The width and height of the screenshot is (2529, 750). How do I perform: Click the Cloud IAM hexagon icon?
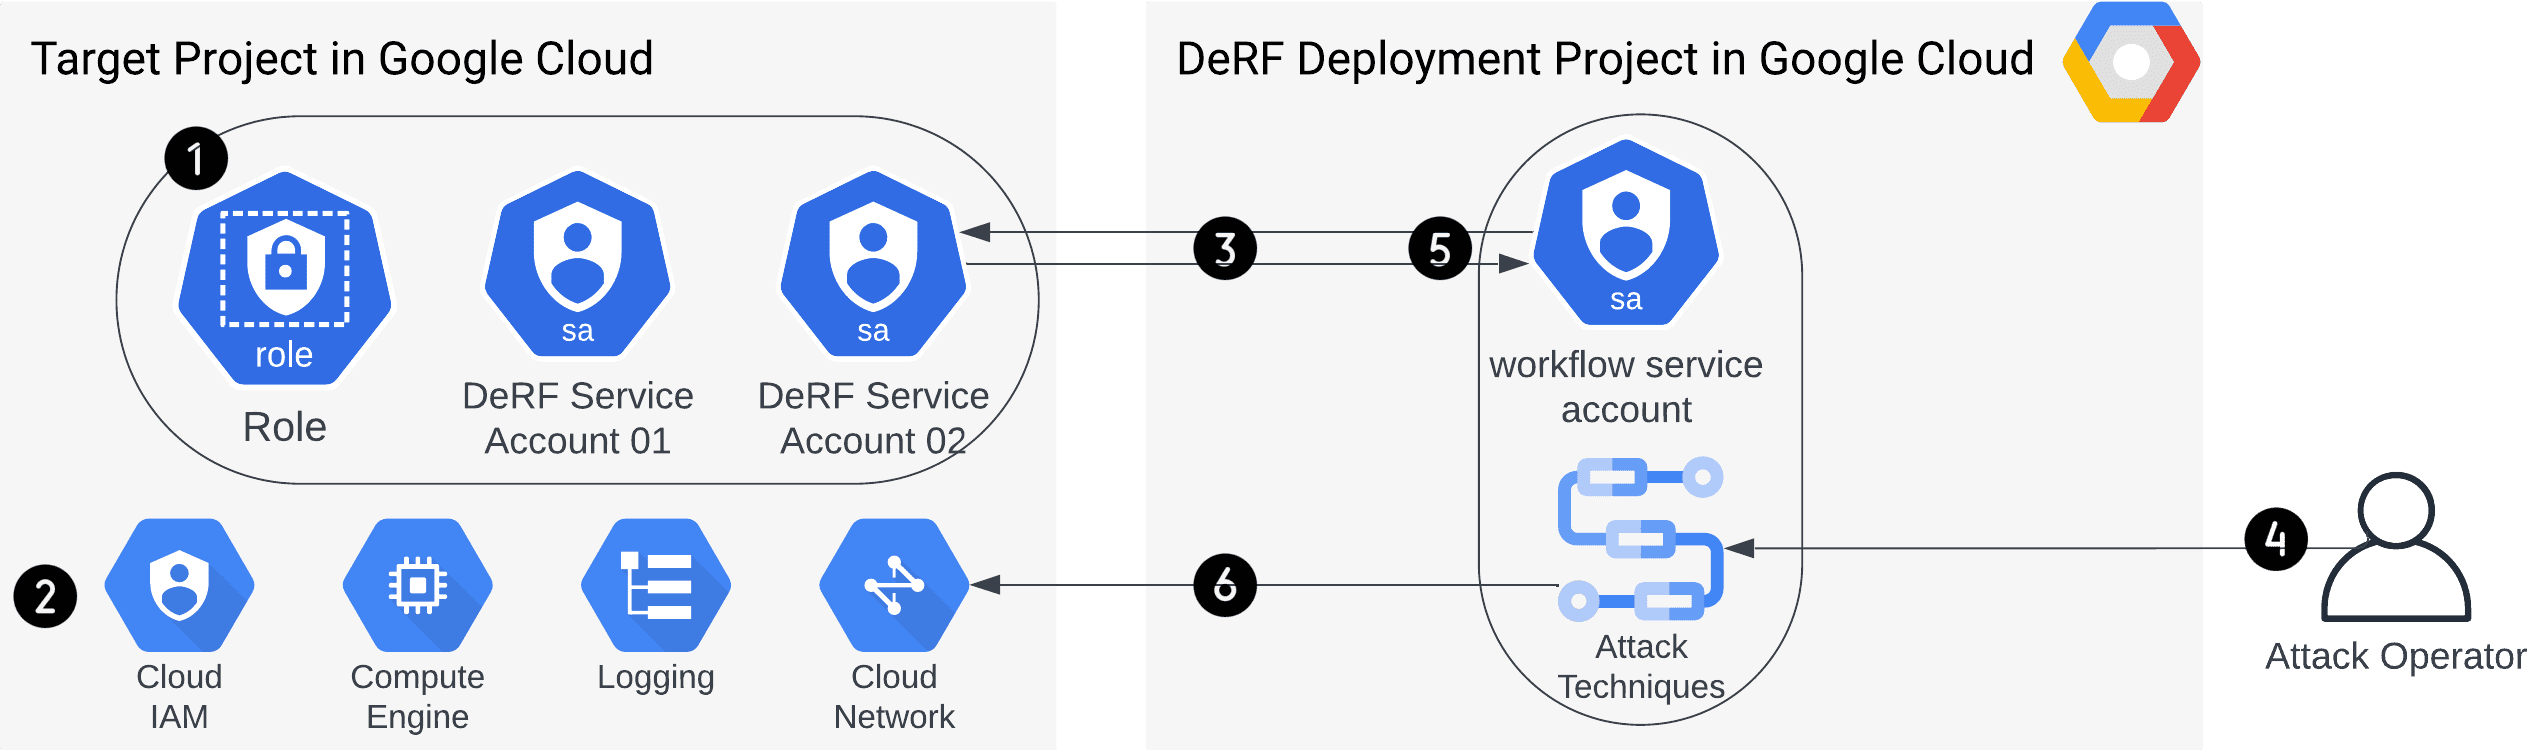pos(179,585)
